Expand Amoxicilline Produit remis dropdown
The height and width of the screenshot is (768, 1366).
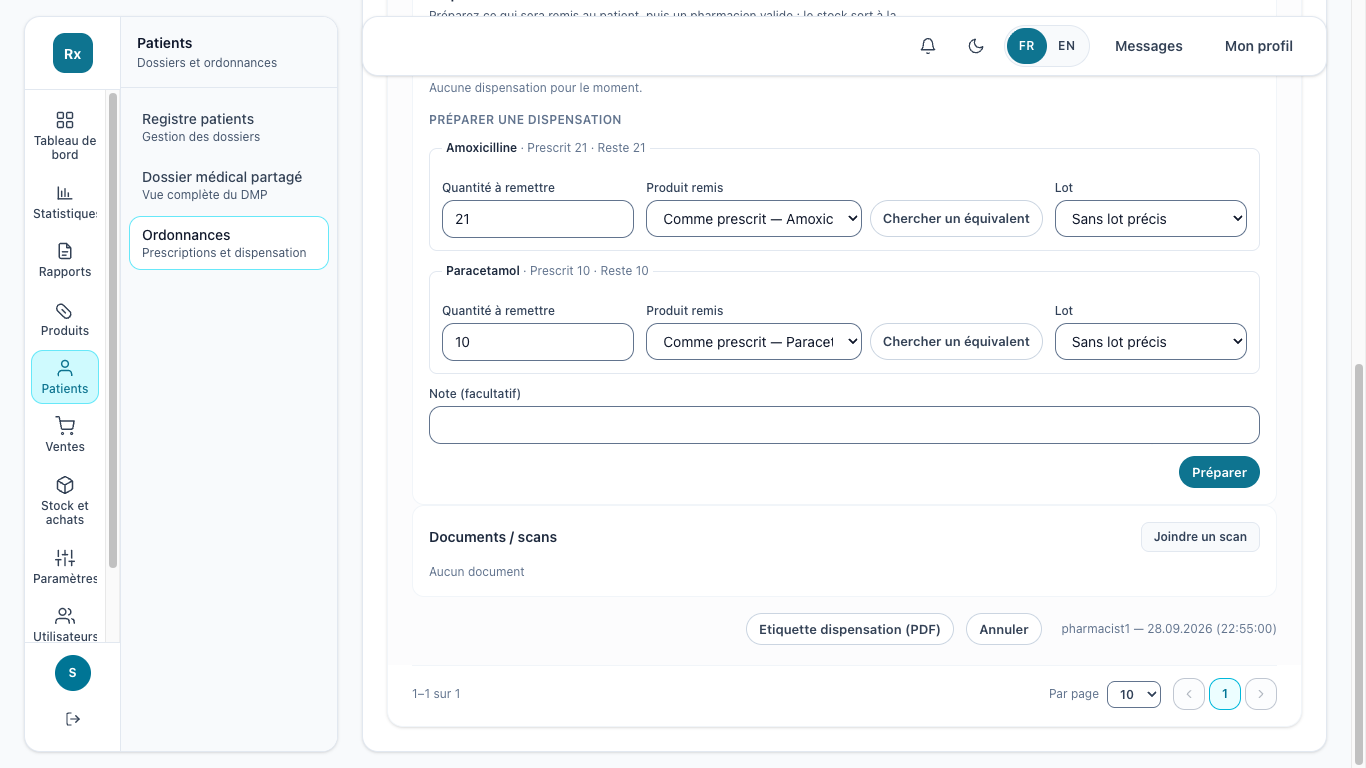click(754, 219)
